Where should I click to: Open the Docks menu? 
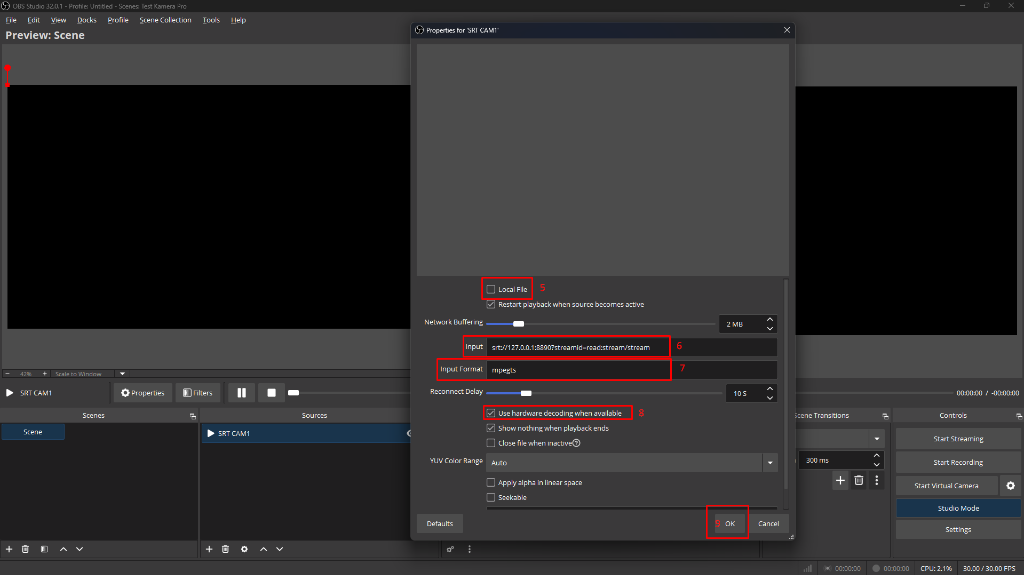[87, 20]
